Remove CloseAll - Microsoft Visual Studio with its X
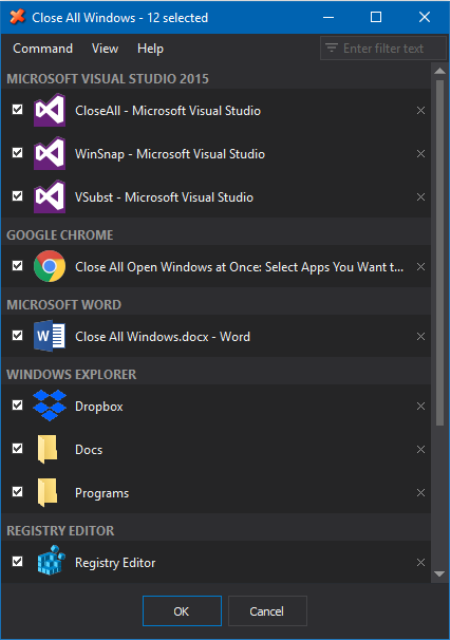This screenshot has width=450, height=640. pos(421,111)
